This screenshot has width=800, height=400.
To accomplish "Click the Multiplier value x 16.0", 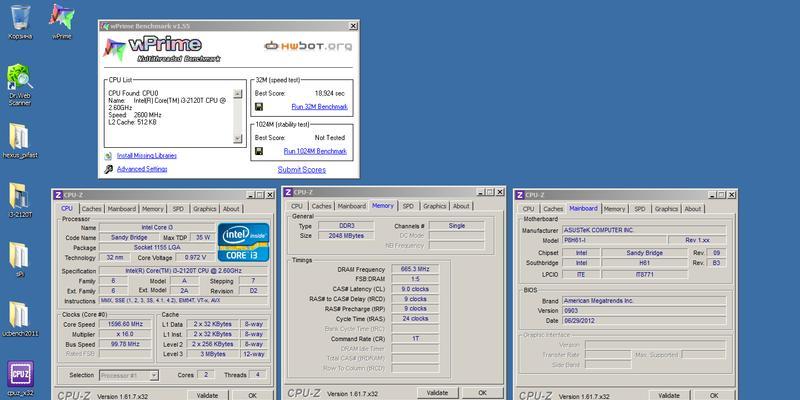I will (x=126, y=334).
